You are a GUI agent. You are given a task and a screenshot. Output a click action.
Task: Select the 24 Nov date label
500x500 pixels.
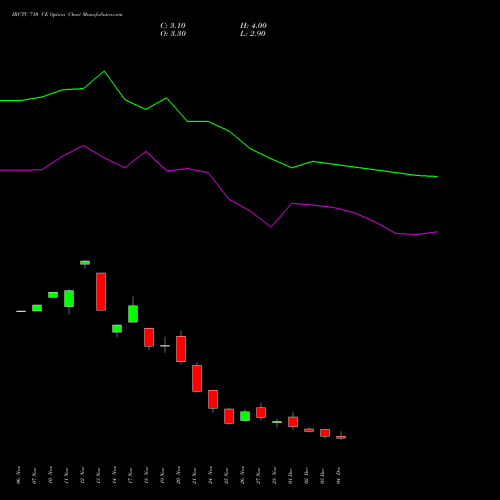click(210, 475)
